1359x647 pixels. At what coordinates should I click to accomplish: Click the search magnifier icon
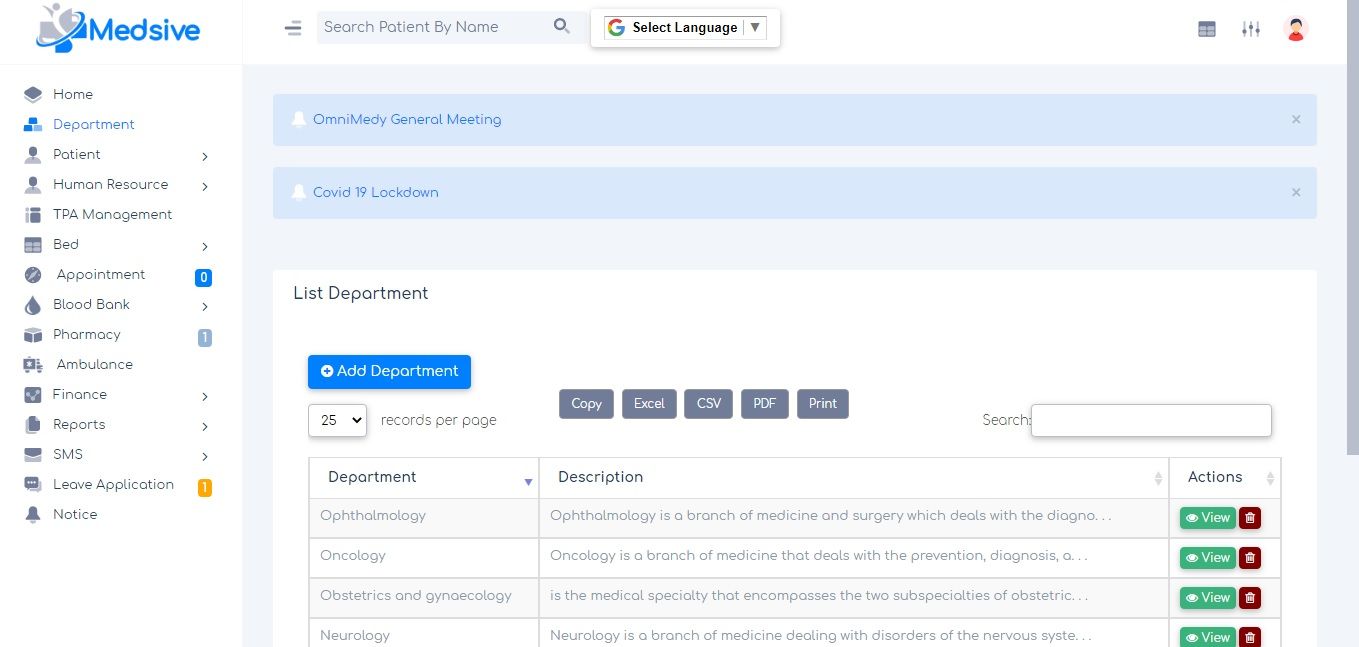(x=562, y=27)
